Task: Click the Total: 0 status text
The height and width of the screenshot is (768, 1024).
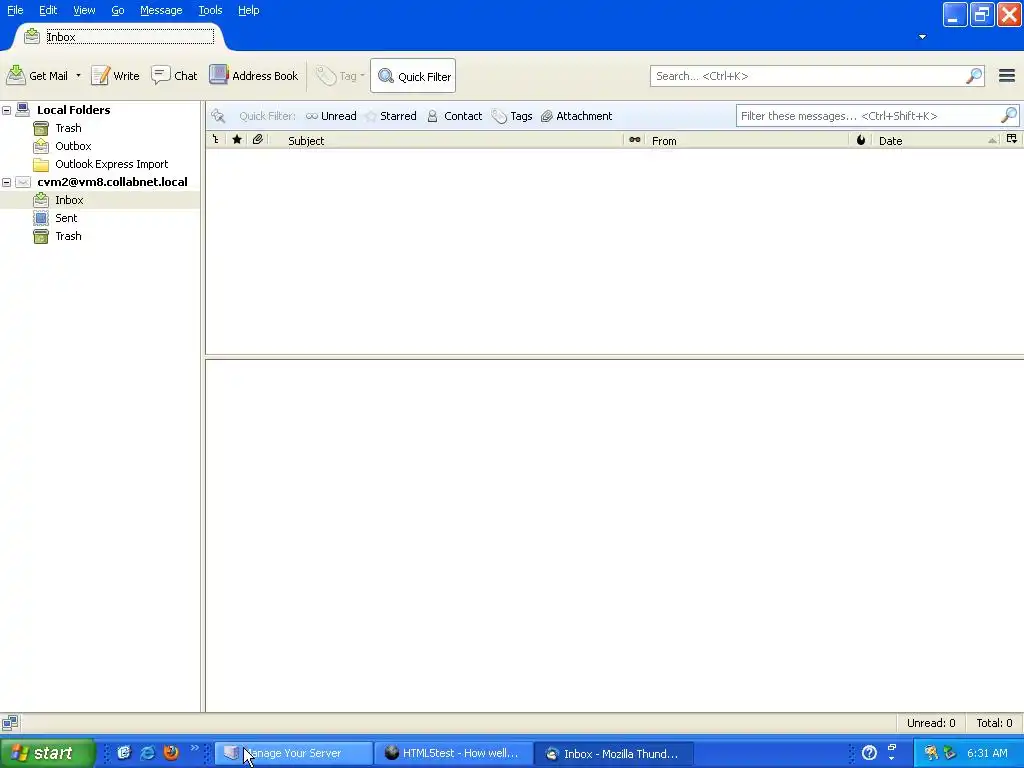Action: (994, 723)
